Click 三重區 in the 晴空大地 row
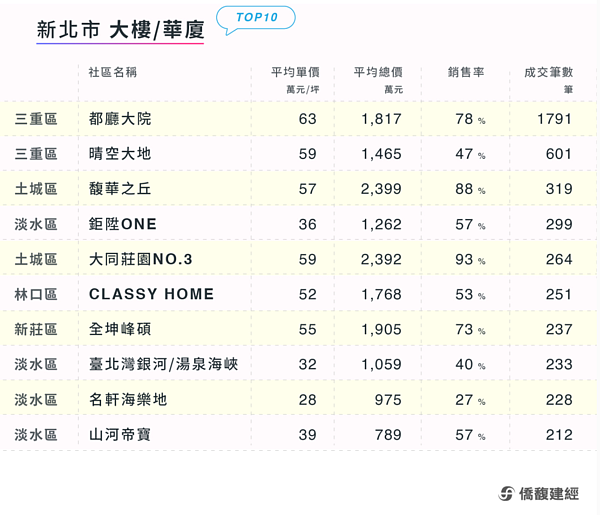Screen dimensions: 600x515 click(36, 154)
